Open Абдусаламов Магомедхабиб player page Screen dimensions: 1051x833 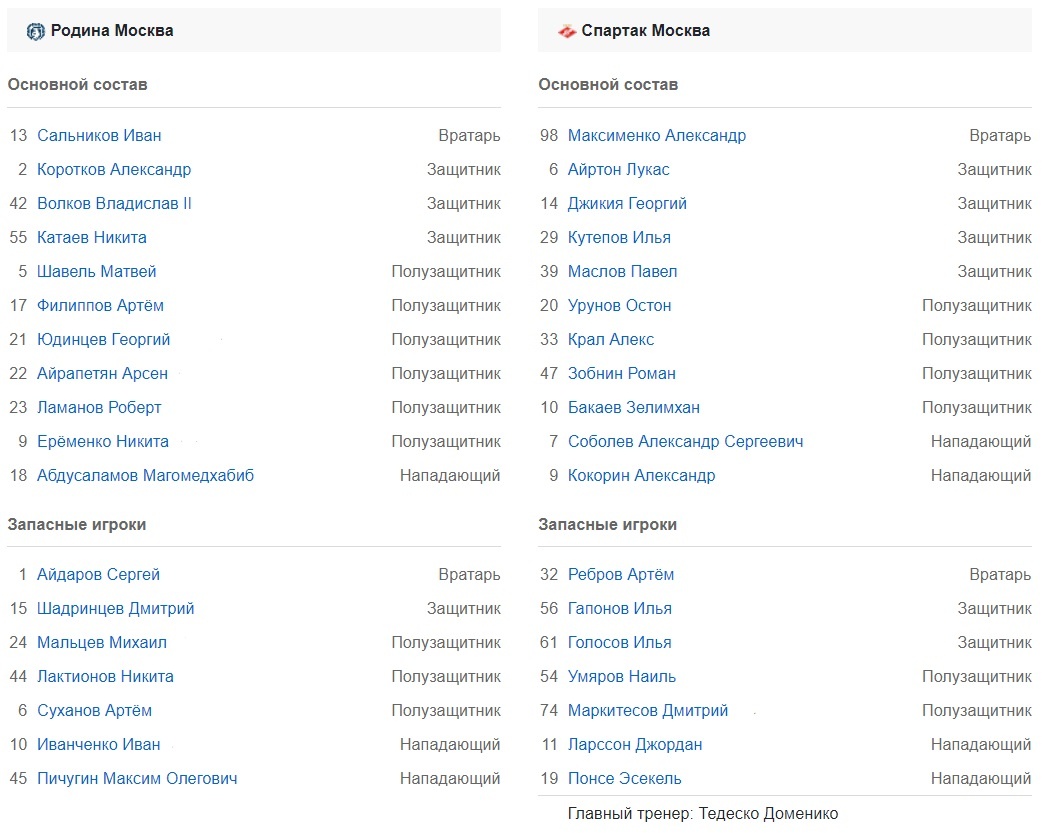pos(145,476)
